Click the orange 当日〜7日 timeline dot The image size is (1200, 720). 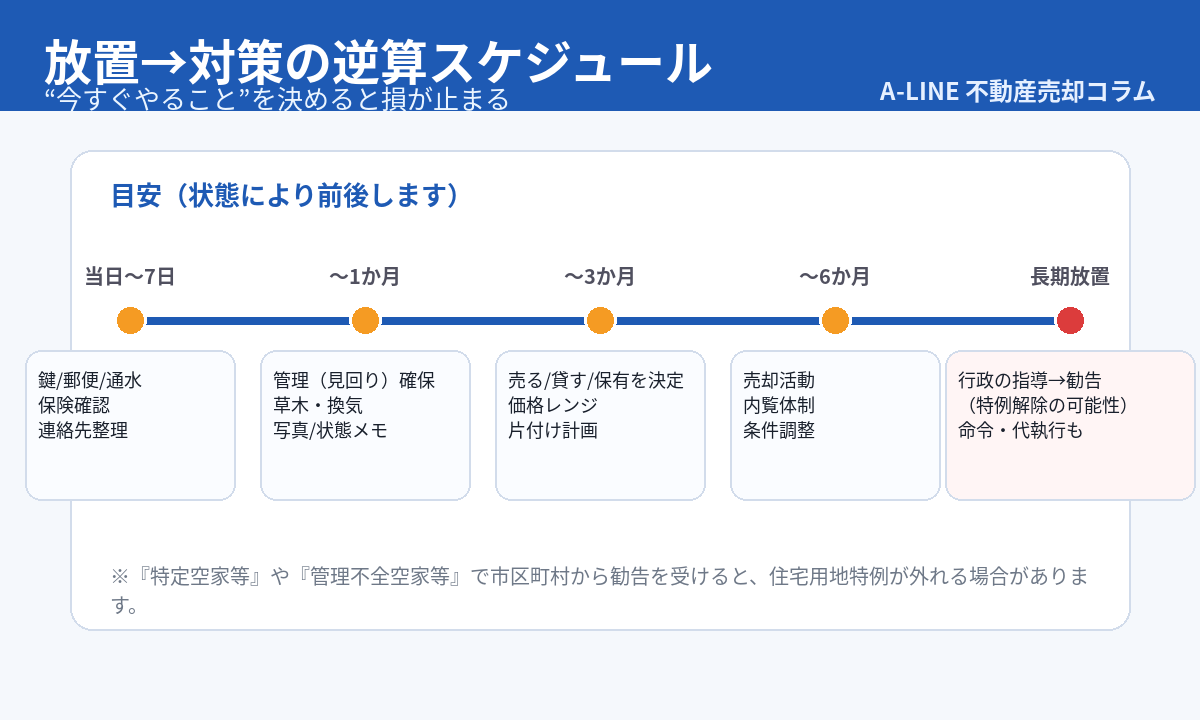[x=130, y=321]
